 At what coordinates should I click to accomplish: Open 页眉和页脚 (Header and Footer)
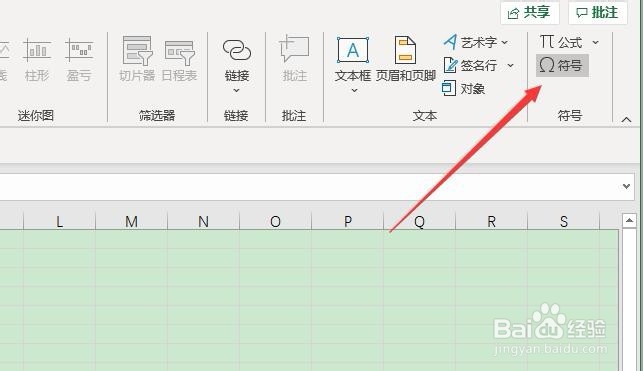pos(406,59)
